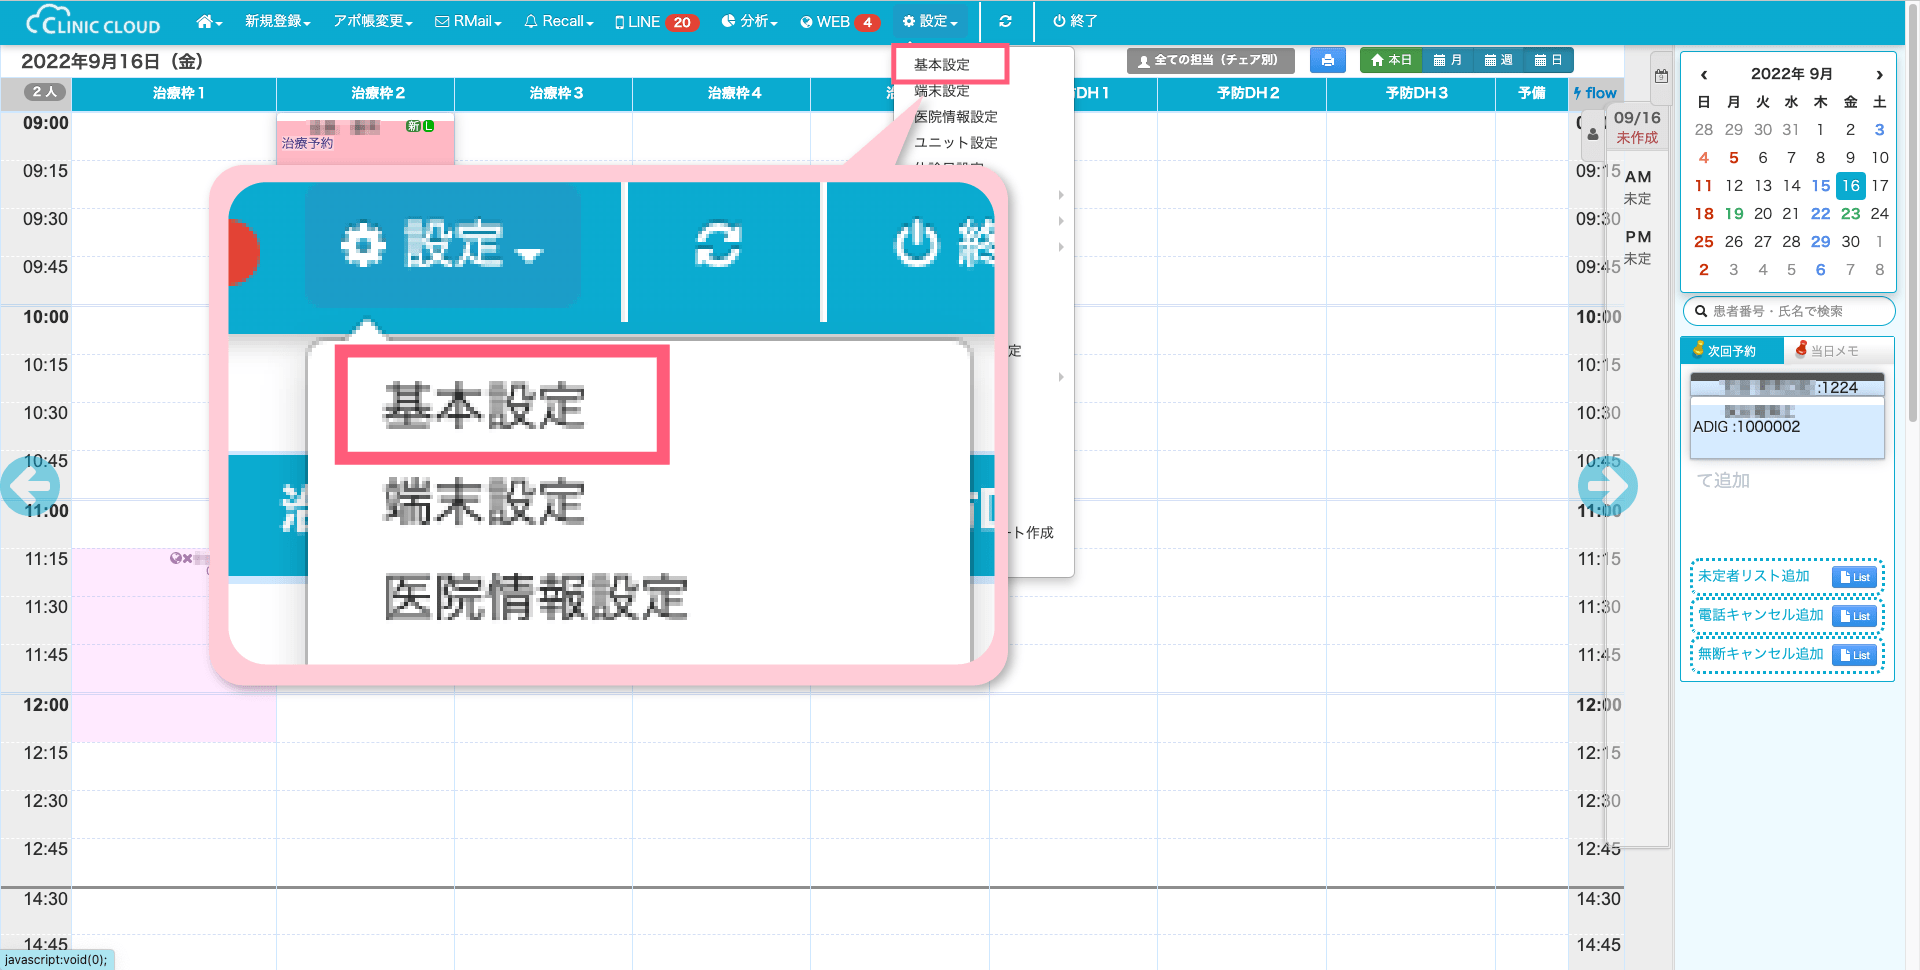Click the patient search input field
This screenshot has height=970, width=1920.
(x=1796, y=311)
